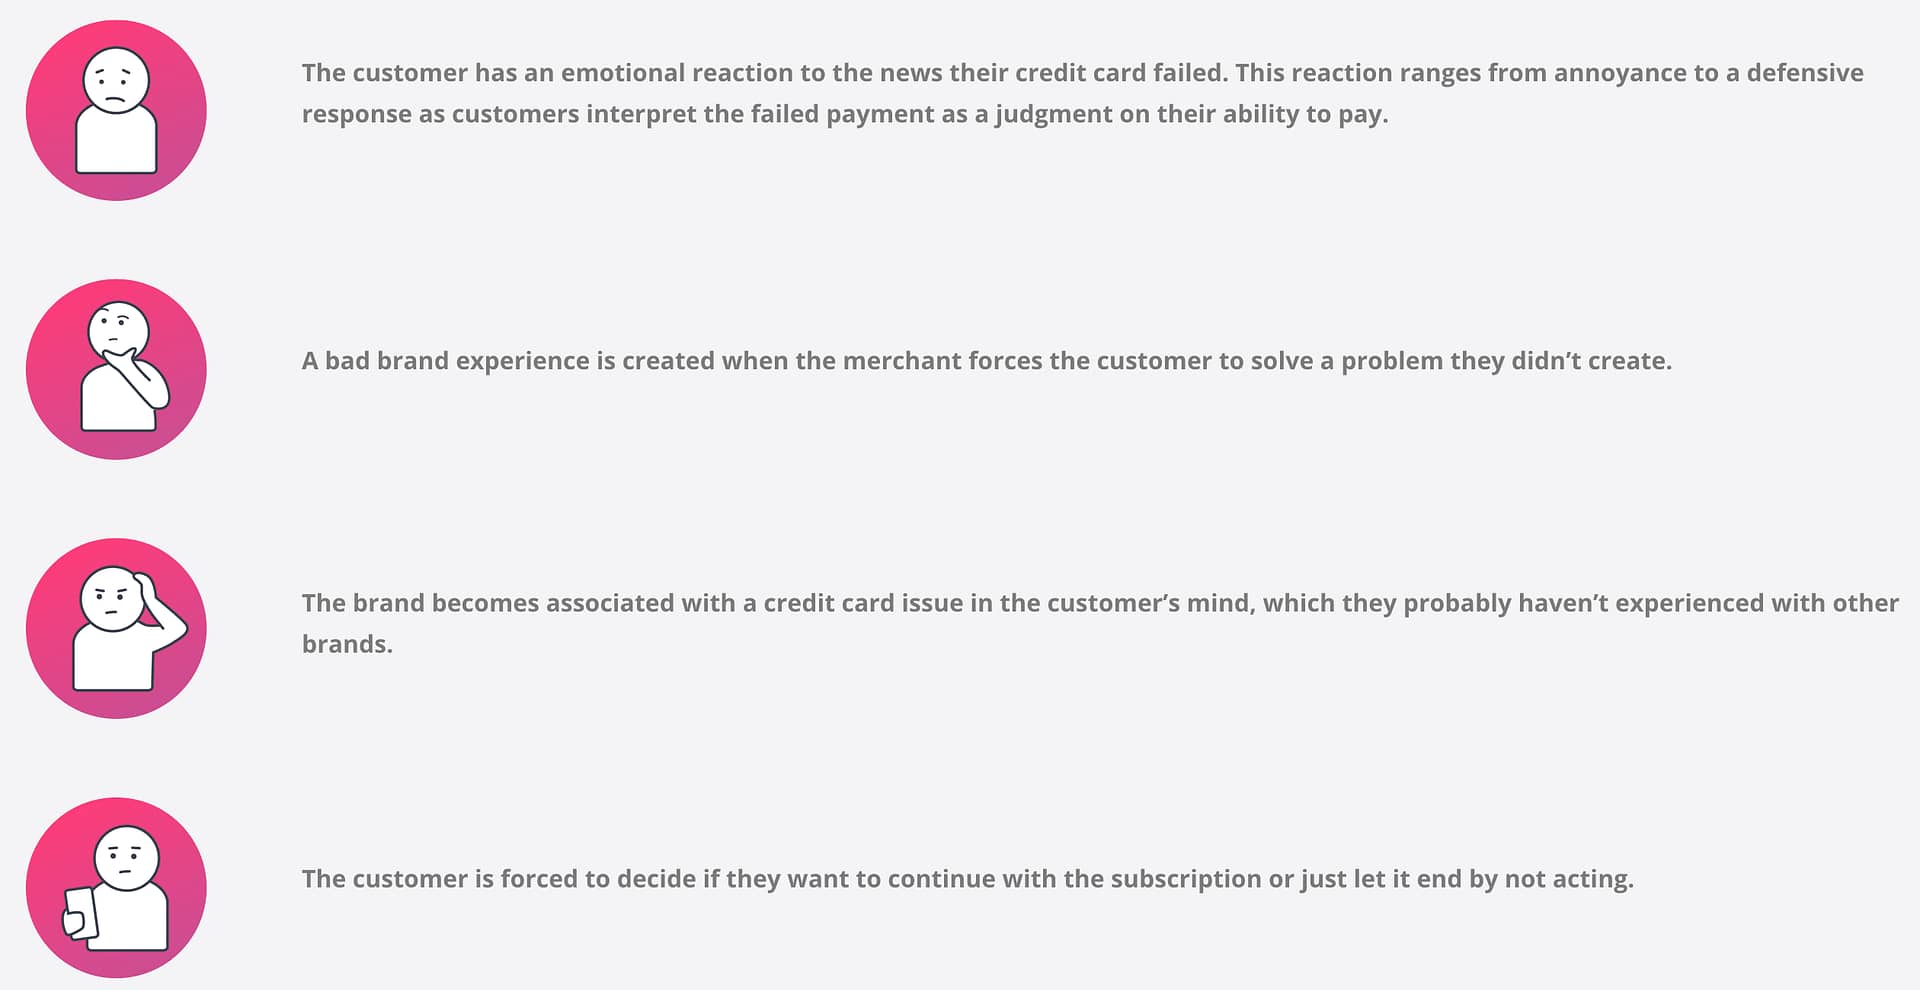The width and height of the screenshot is (1920, 990).
Task: Click the standalone word "brands."
Action: 347,644
